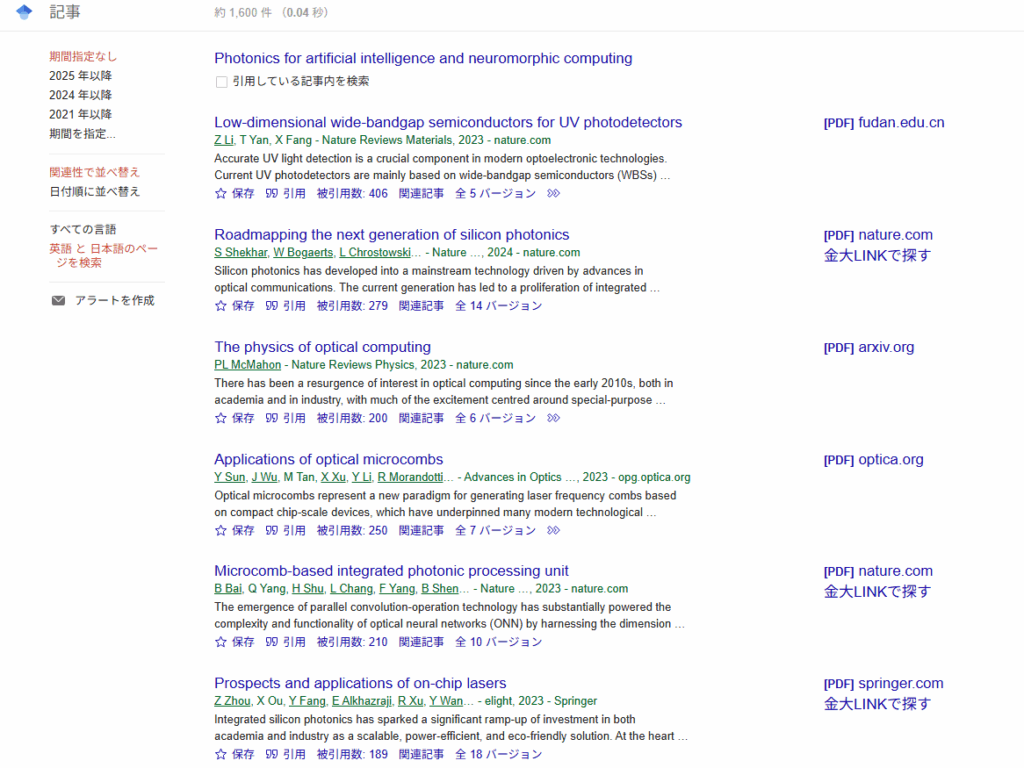
Task: Open The physics of optical computing title
Action: [x=323, y=347]
